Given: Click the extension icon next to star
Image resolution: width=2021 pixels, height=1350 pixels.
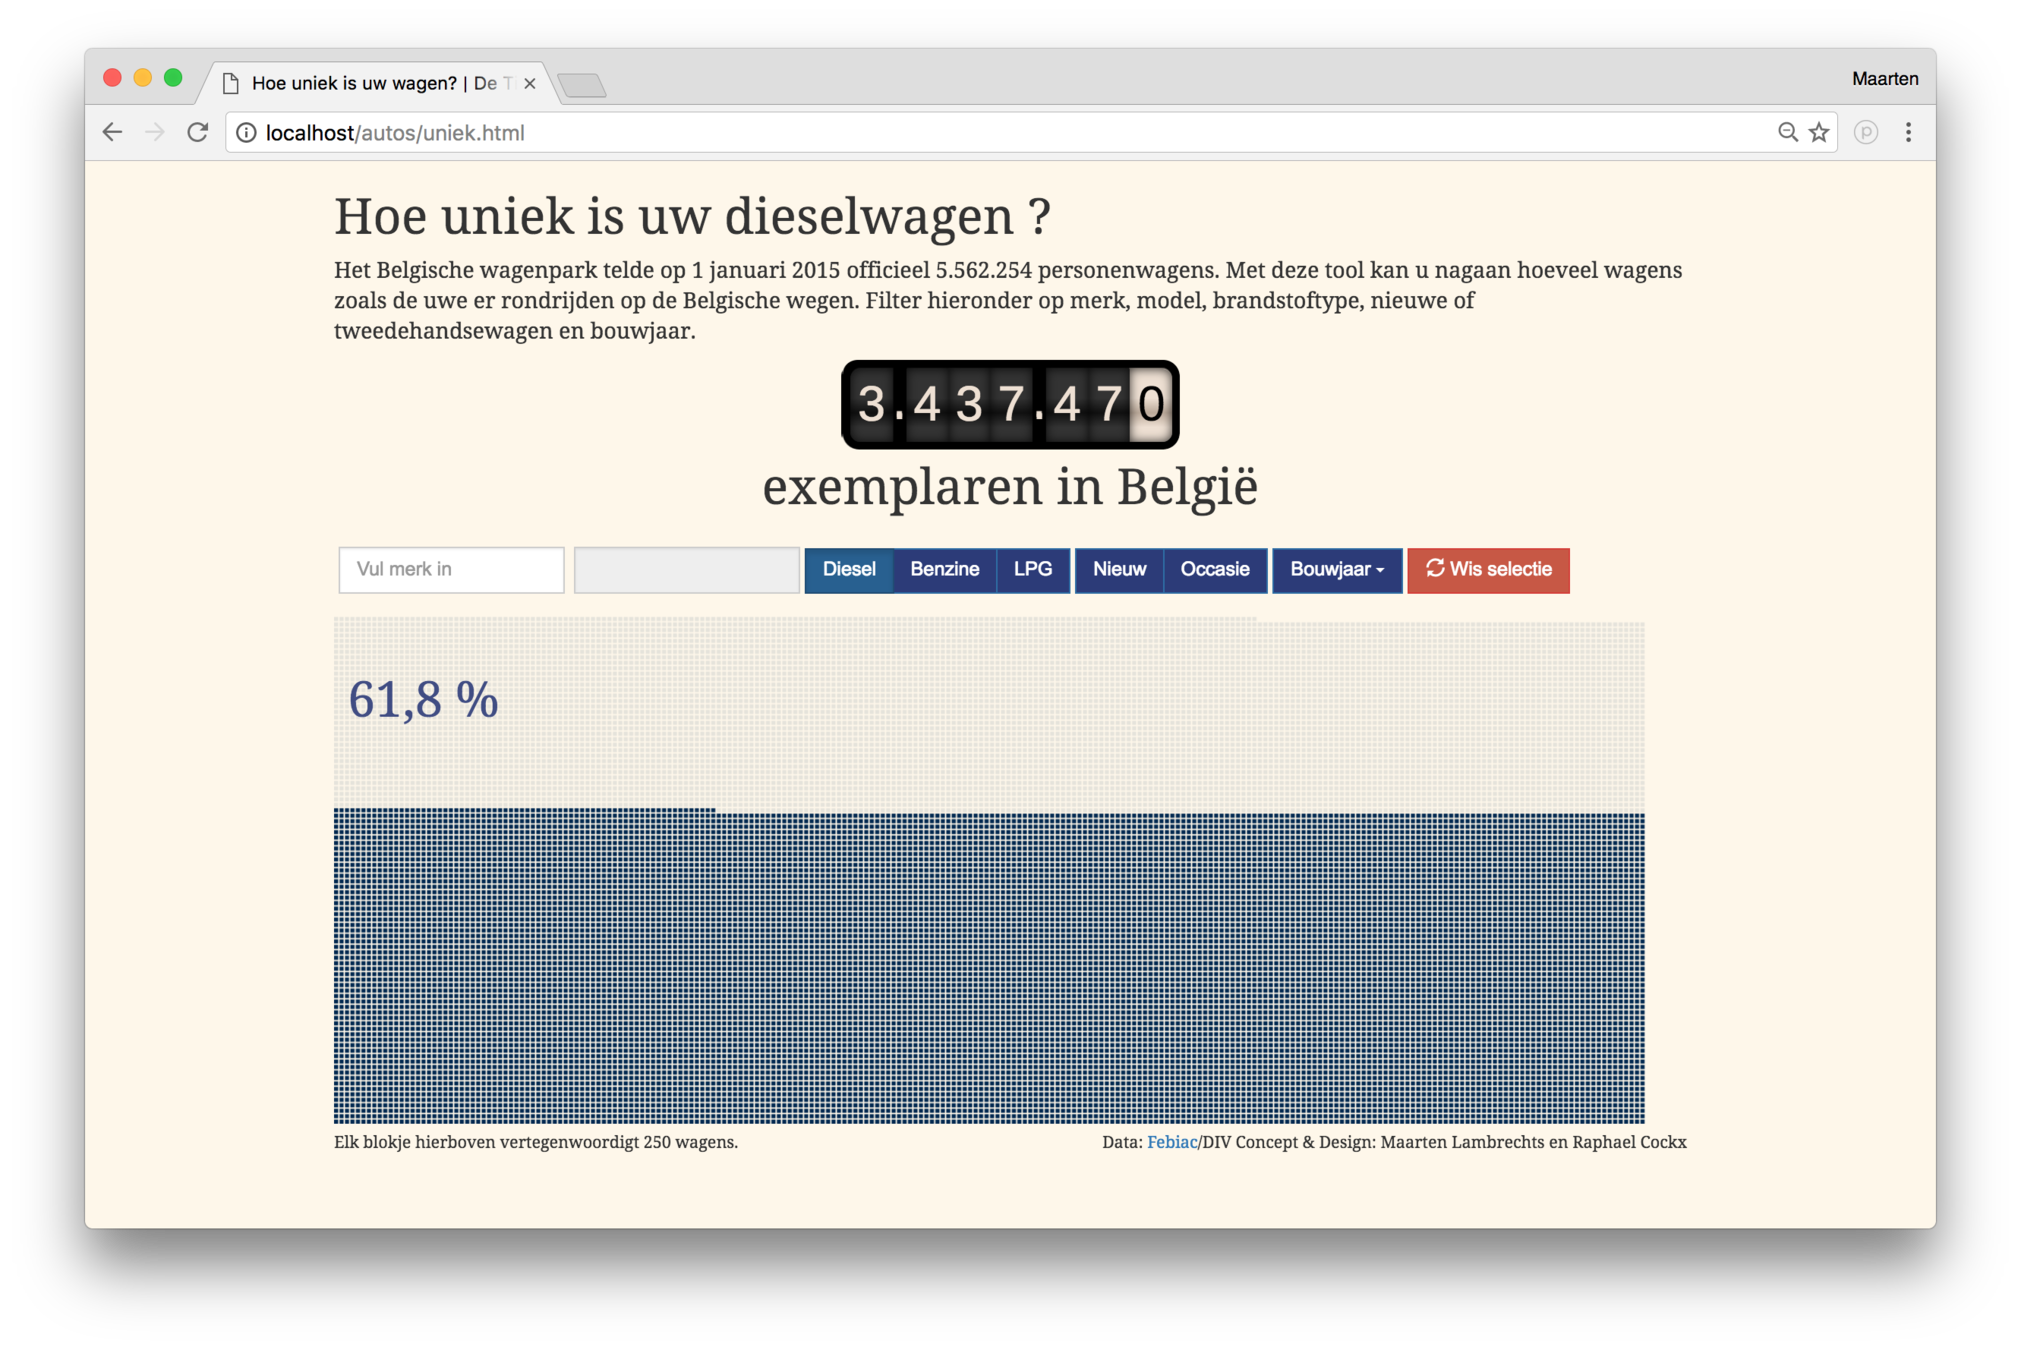Looking at the screenshot, I should point(1865,132).
